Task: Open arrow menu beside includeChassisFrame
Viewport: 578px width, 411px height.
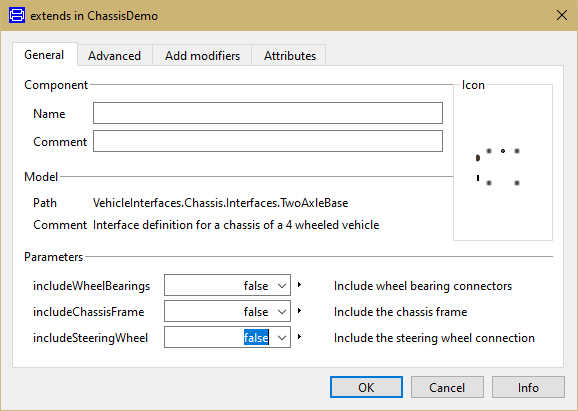Action: [x=299, y=311]
